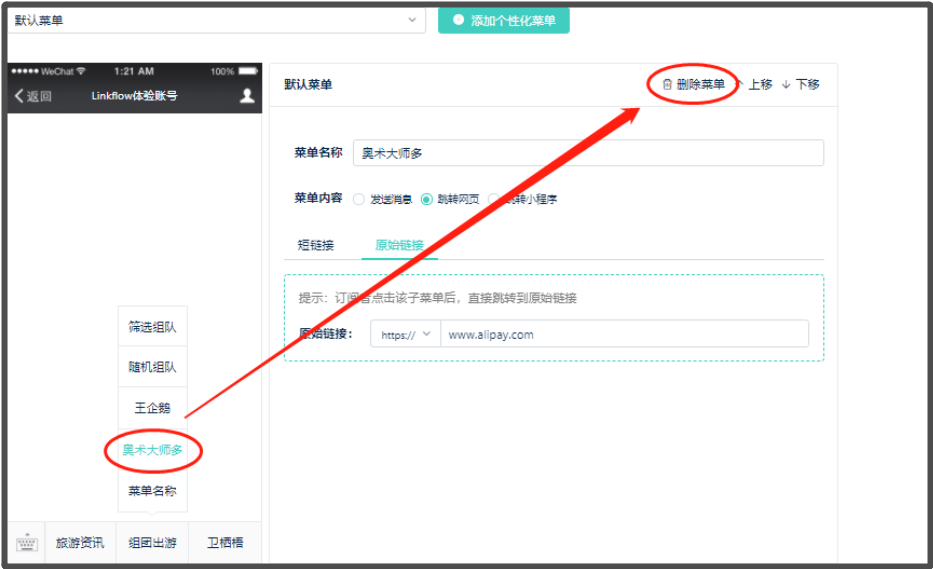Switch to the 原始链接 tab
933x569 pixels.
click(399, 245)
